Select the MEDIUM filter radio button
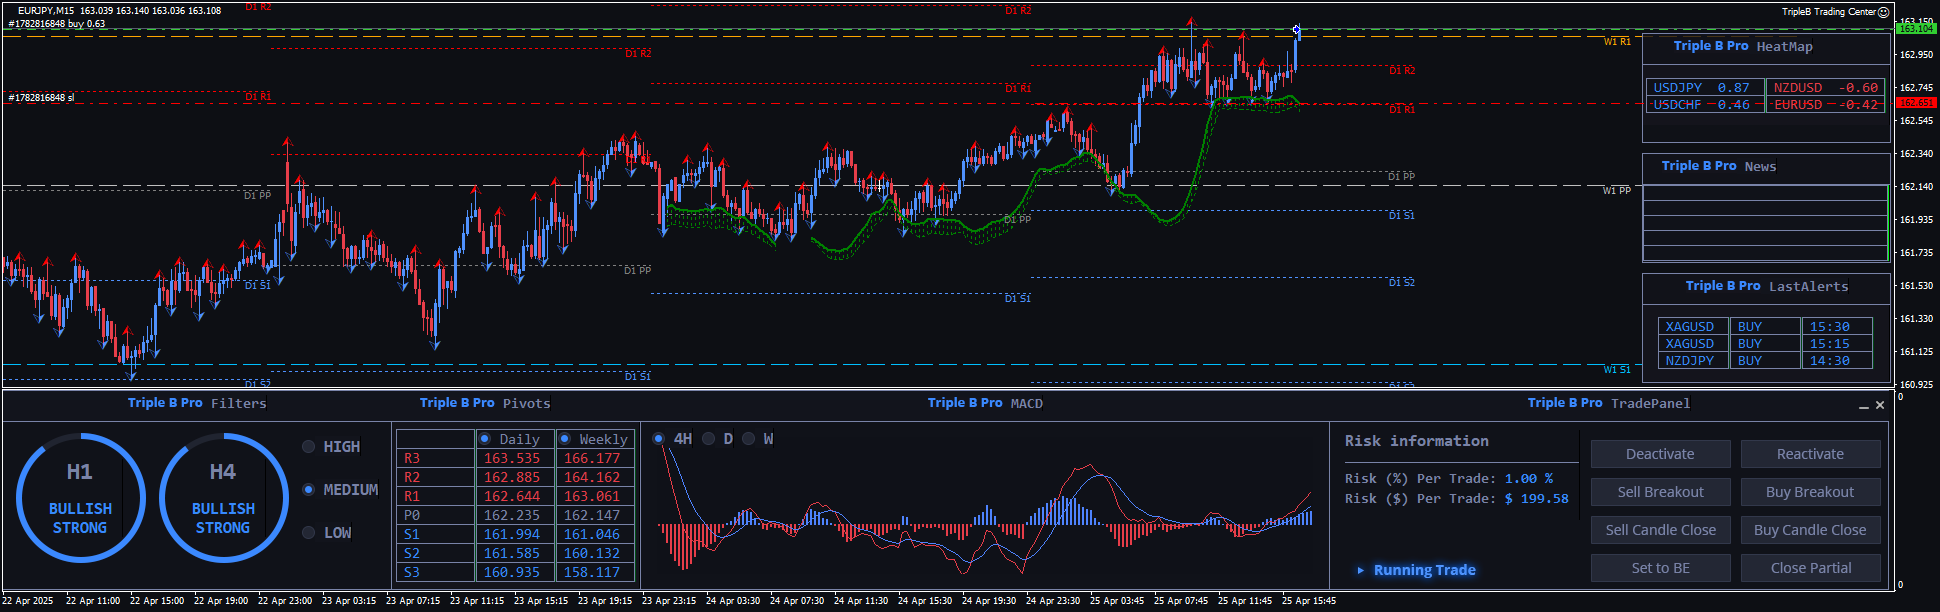The height and width of the screenshot is (612, 1940). tap(309, 490)
